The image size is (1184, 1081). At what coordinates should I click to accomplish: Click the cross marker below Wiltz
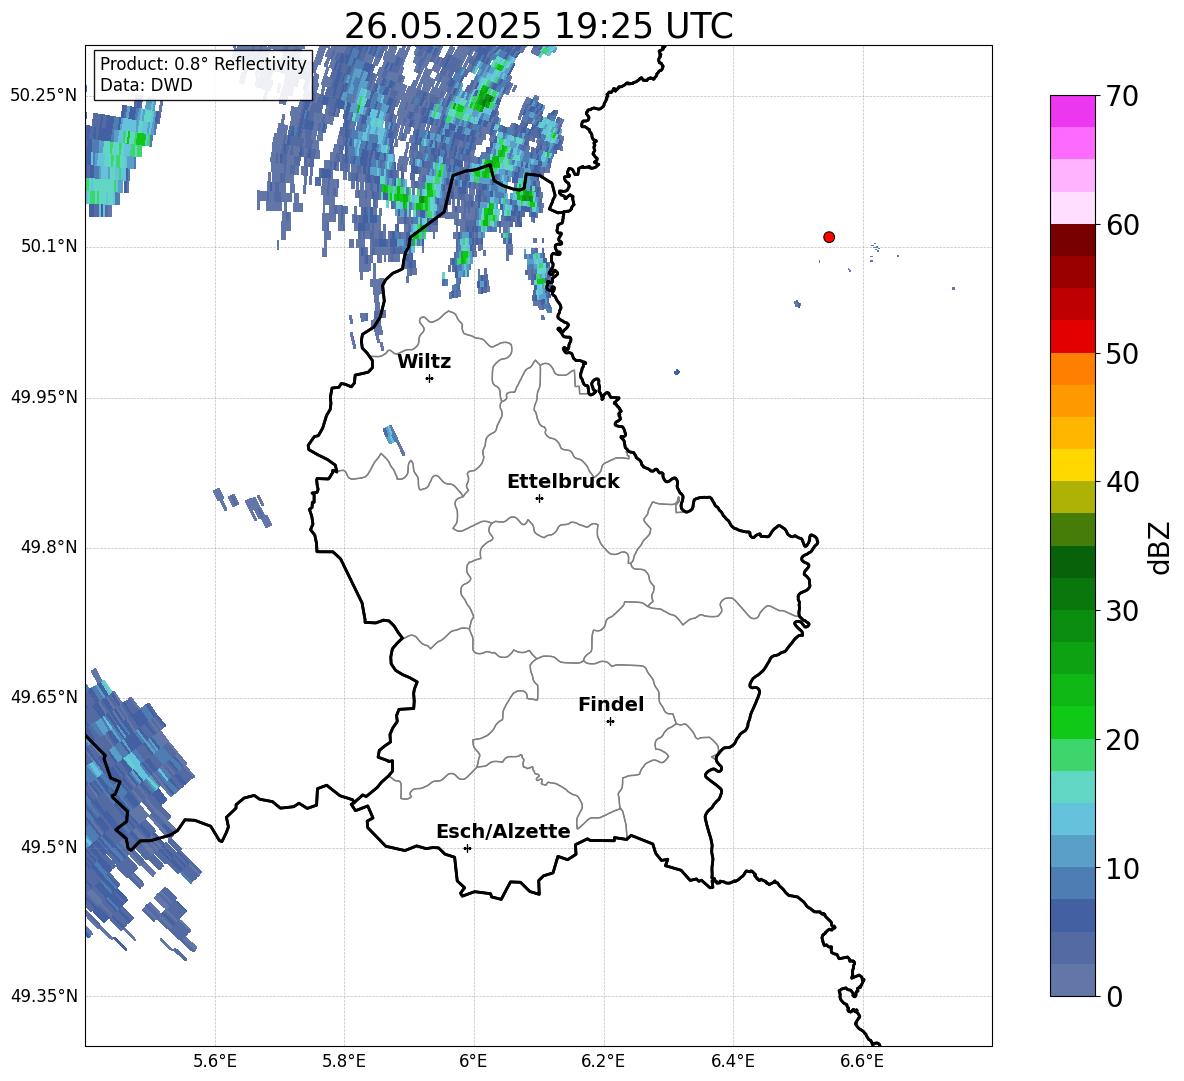click(x=430, y=378)
